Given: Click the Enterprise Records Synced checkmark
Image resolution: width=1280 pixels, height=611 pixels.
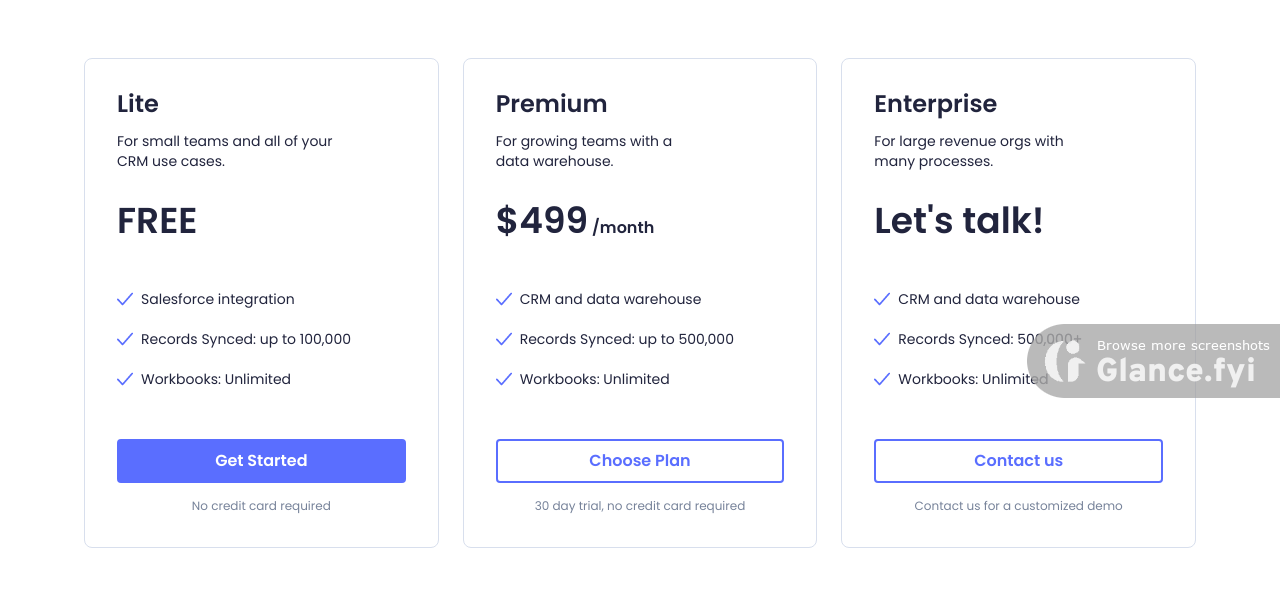Looking at the screenshot, I should tap(882, 339).
